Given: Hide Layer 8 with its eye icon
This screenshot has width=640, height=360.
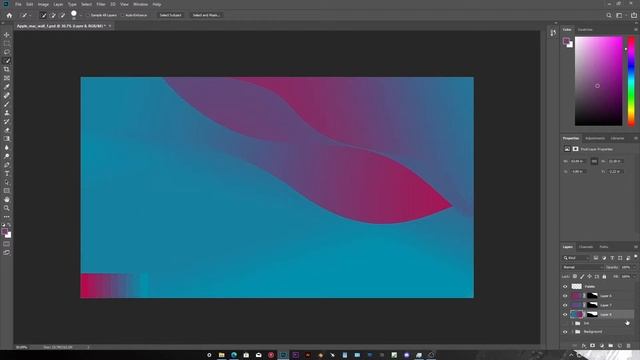Looking at the screenshot, I should pos(565,315).
